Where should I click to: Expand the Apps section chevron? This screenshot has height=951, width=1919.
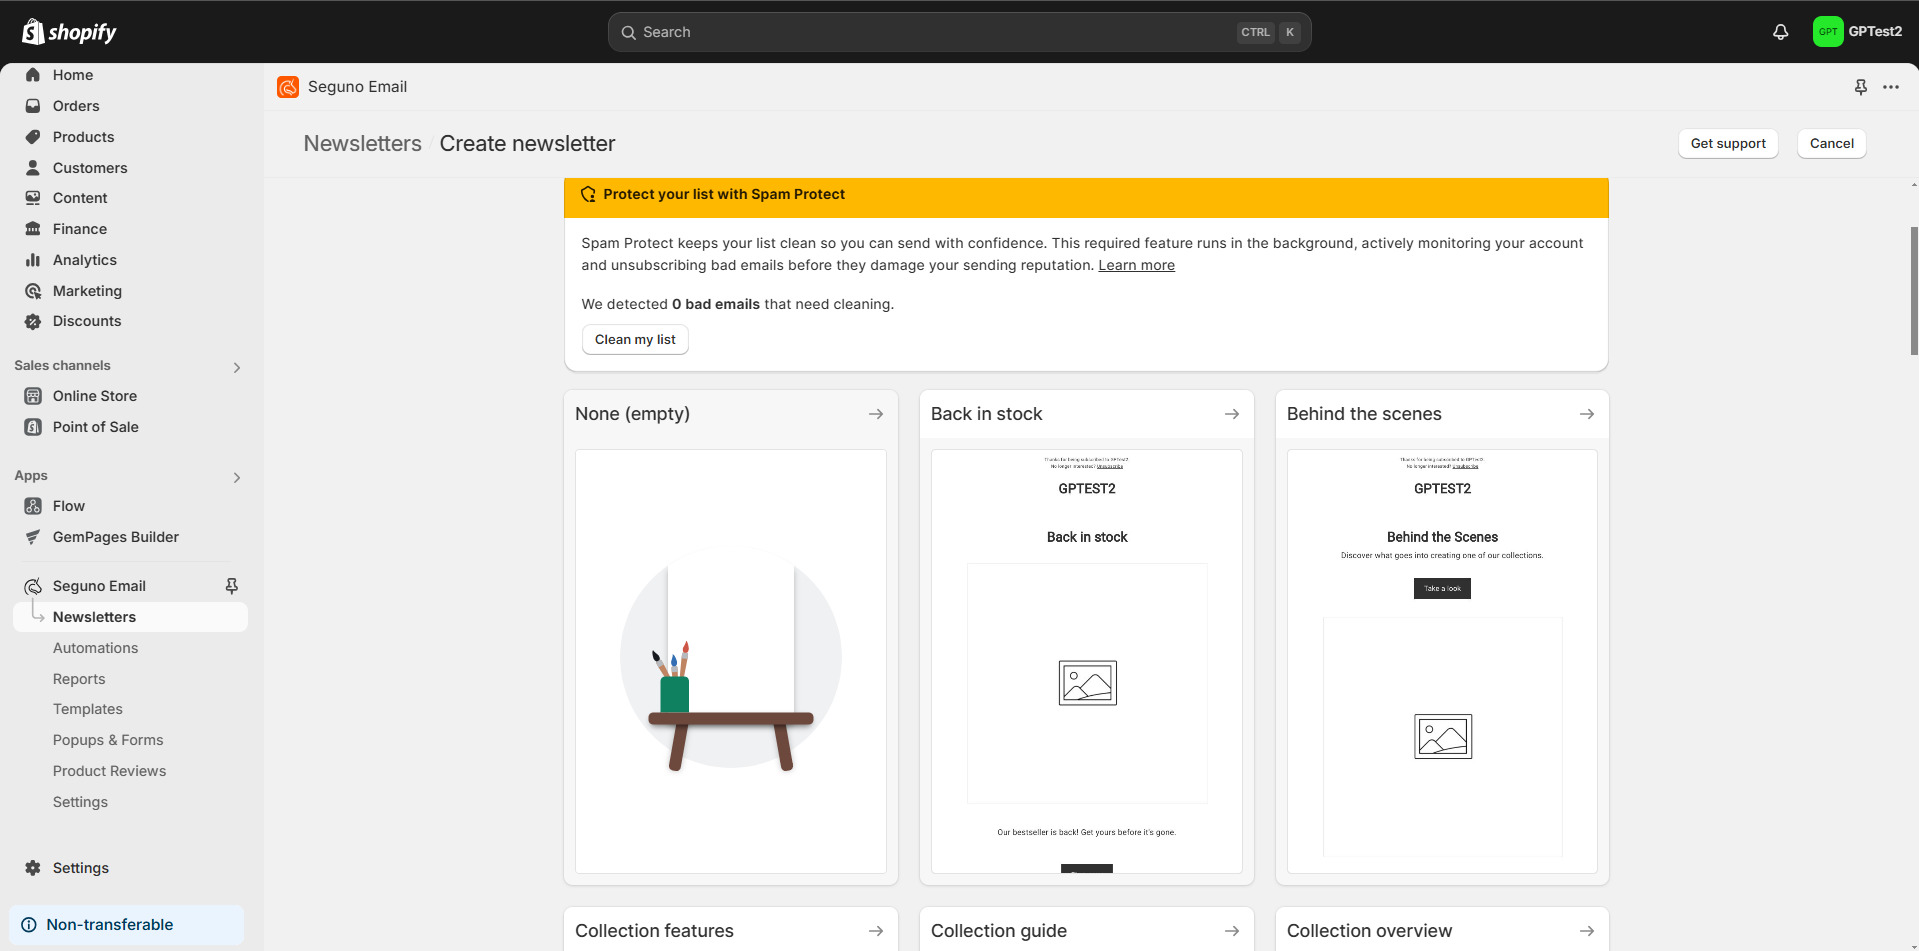tap(237, 477)
